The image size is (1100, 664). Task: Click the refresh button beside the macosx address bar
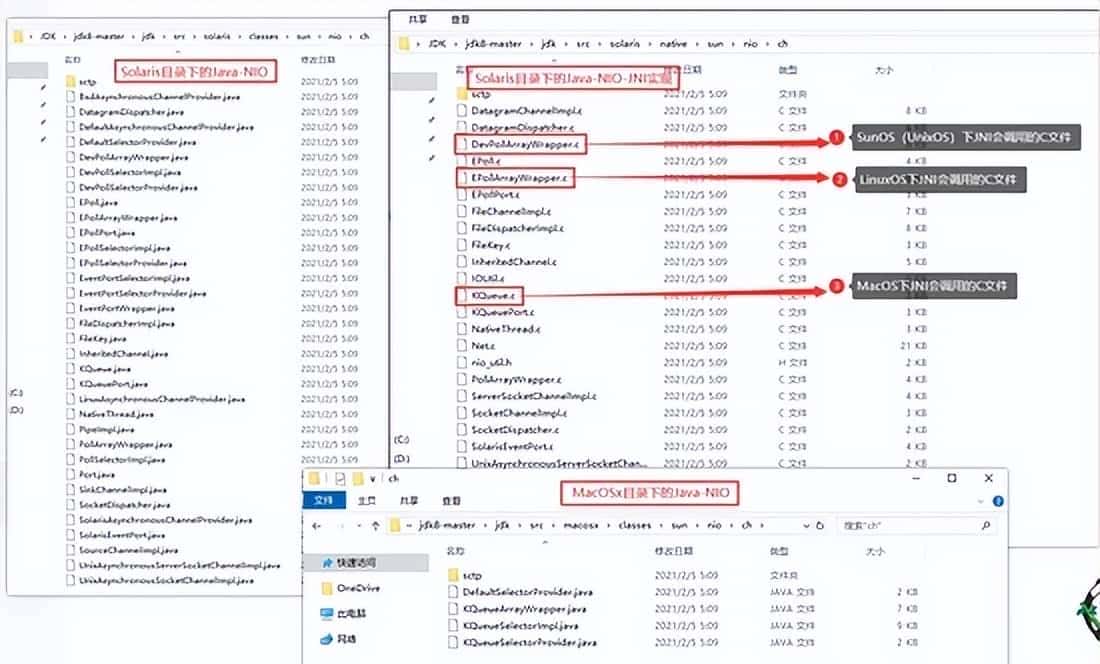819,525
